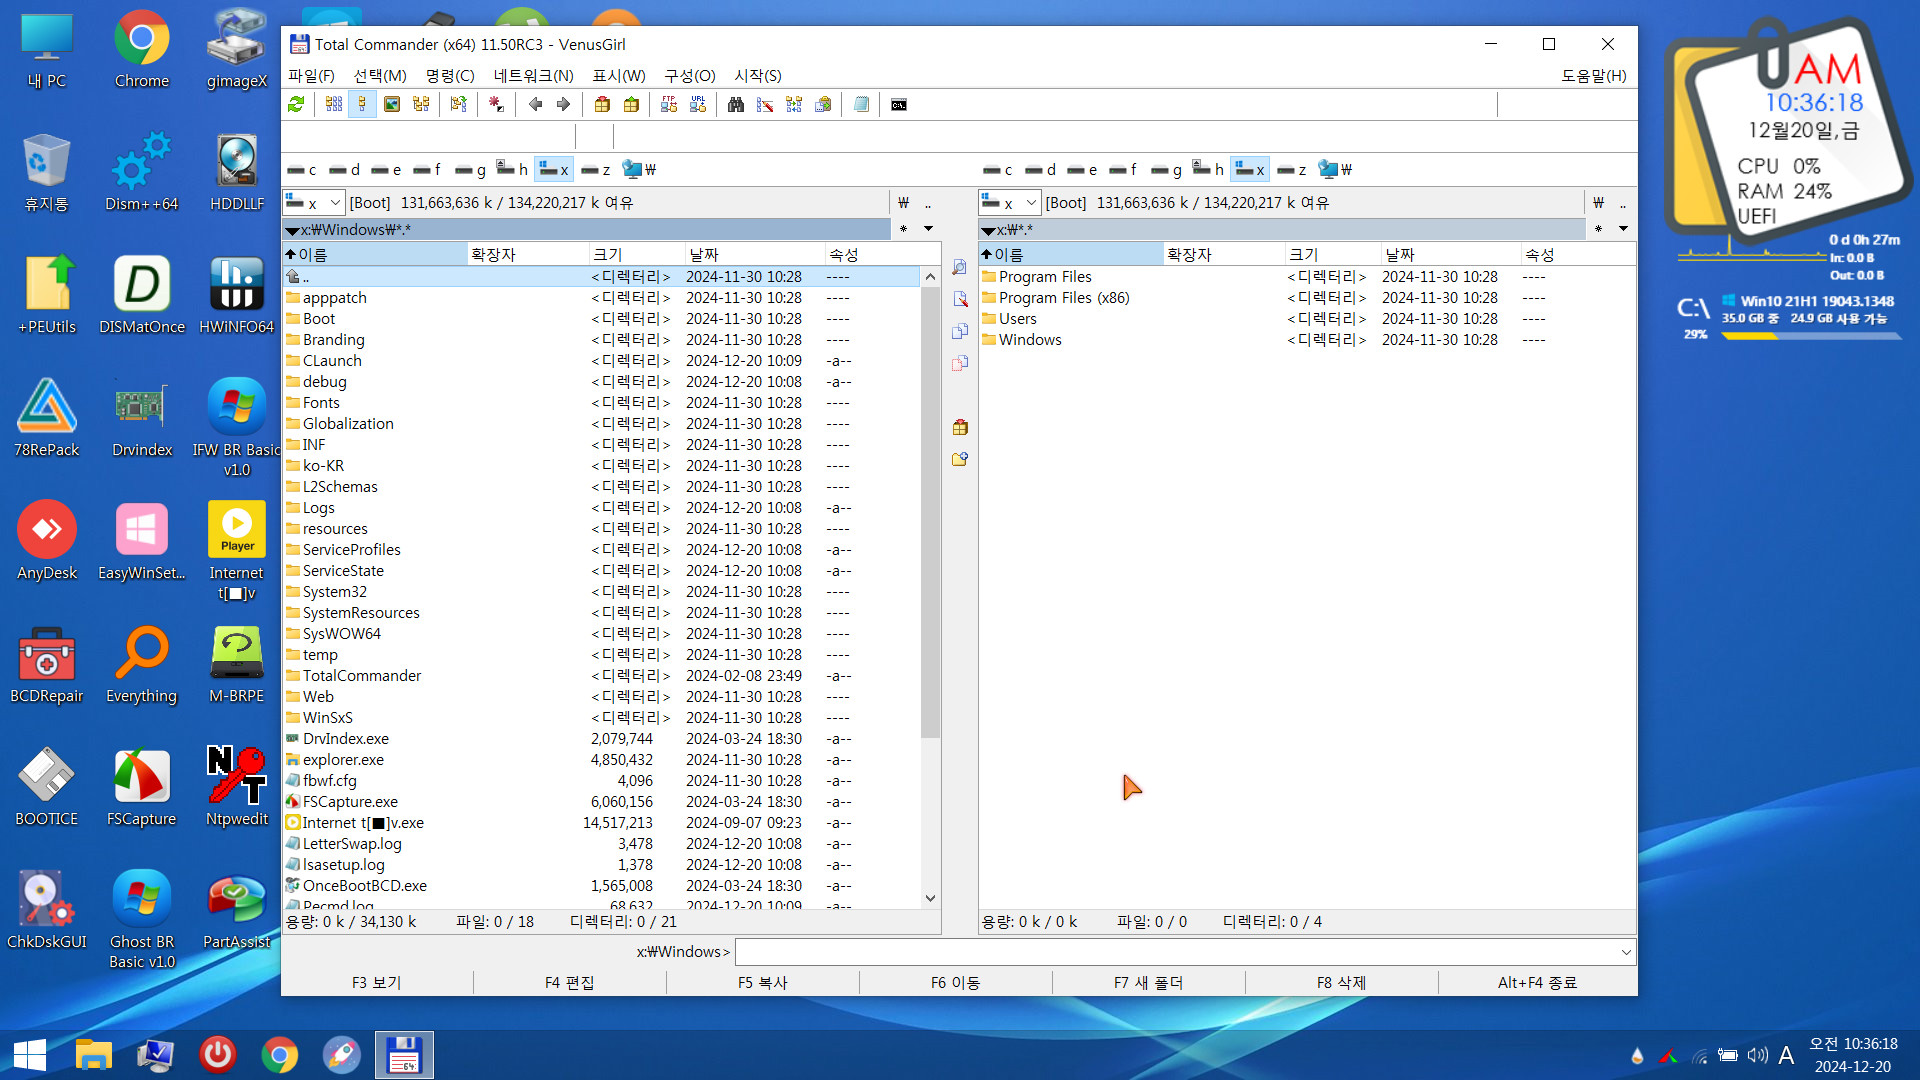Open the command prompt toolbar icon
Viewport: 1920px width, 1080px height.
[899, 104]
